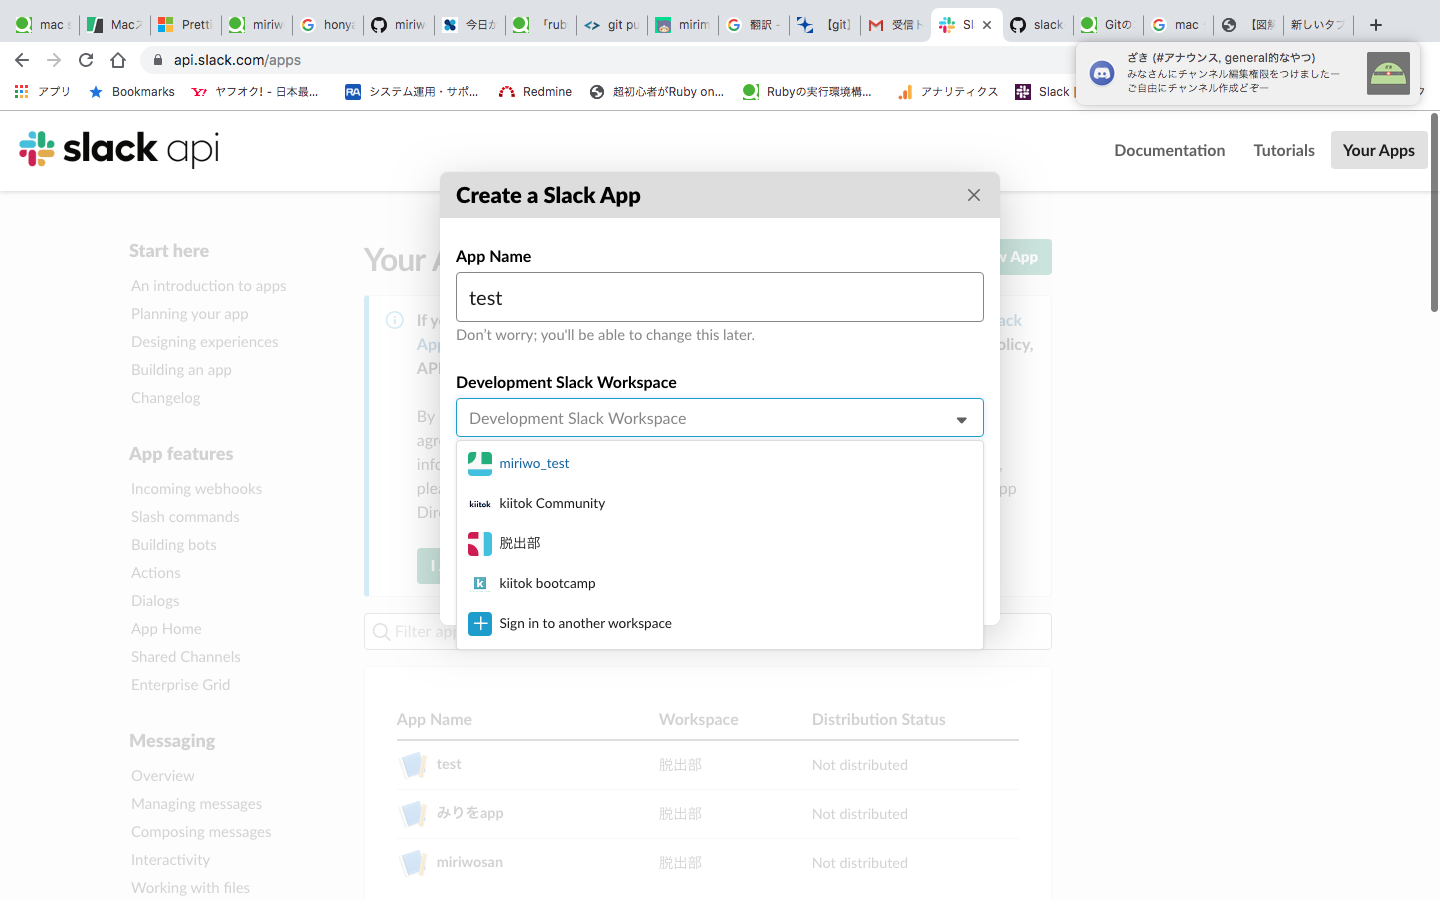The height and width of the screenshot is (900, 1440).
Task: Switch to the Pretti tab
Action: point(185,25)
